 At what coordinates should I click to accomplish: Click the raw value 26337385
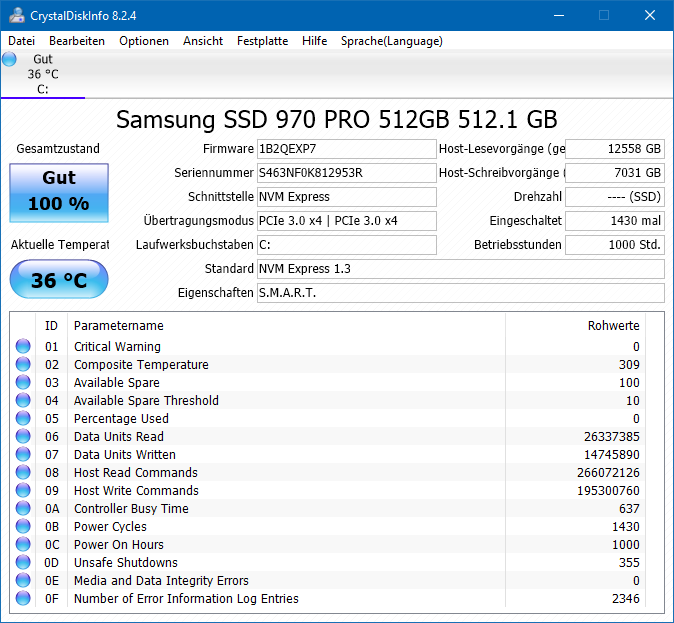pos(612,437)
